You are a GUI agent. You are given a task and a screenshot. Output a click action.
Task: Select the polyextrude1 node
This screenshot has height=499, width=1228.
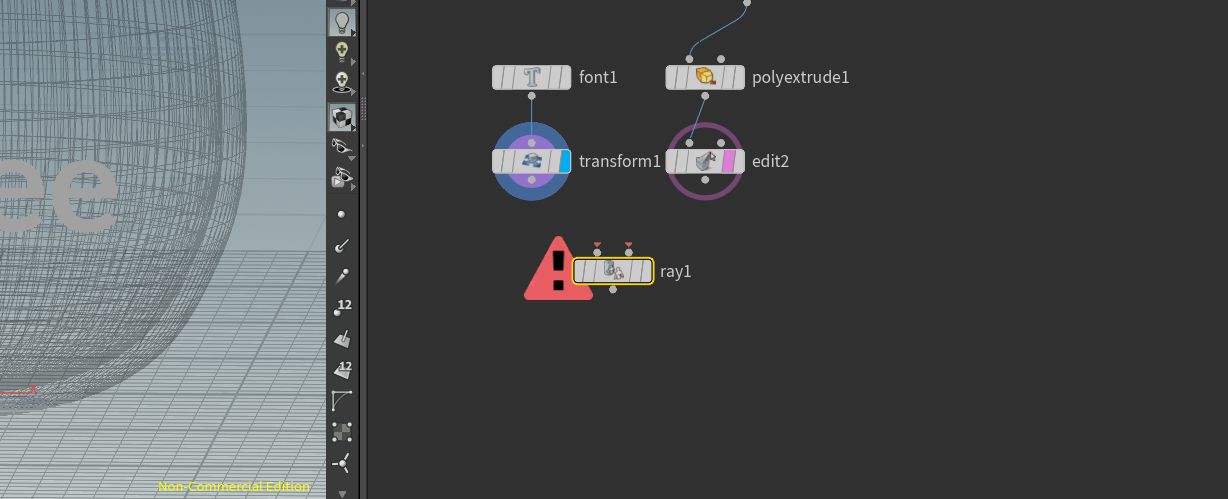coord(706,77)
